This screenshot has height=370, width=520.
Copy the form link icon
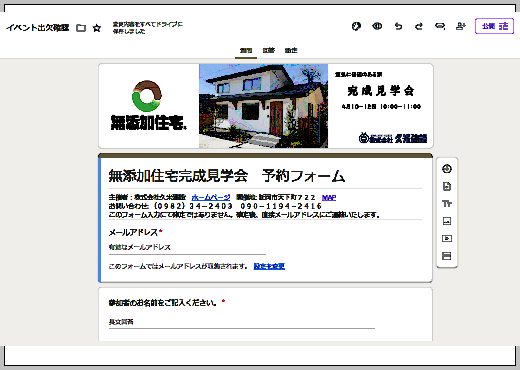click(x=440, y=26)
